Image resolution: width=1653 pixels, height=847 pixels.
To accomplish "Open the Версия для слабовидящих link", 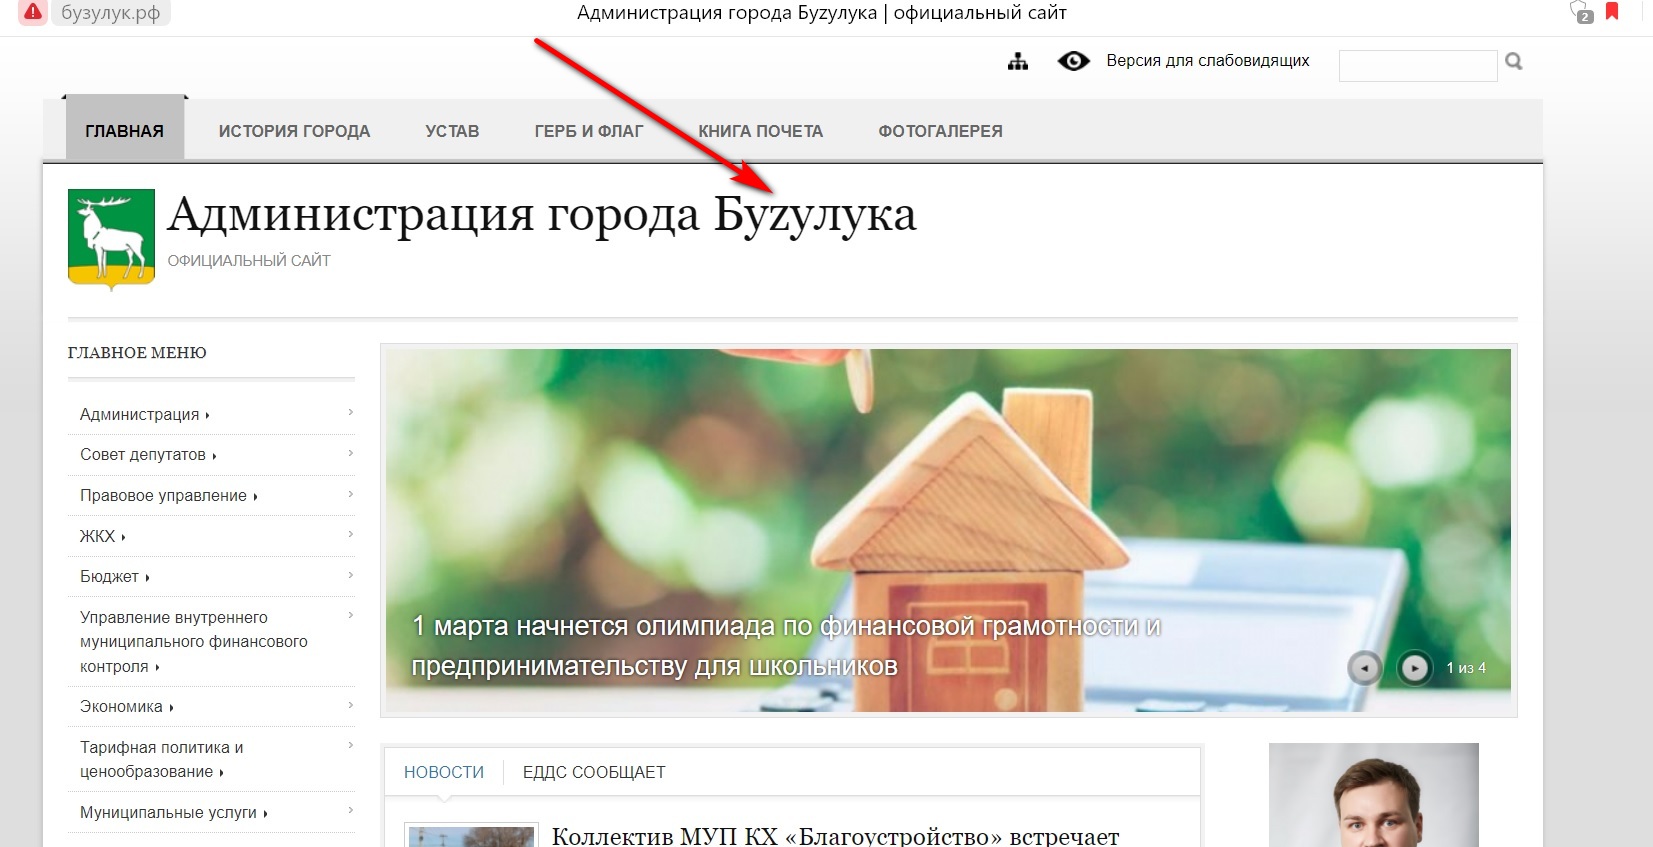I will click(1207, 61).
